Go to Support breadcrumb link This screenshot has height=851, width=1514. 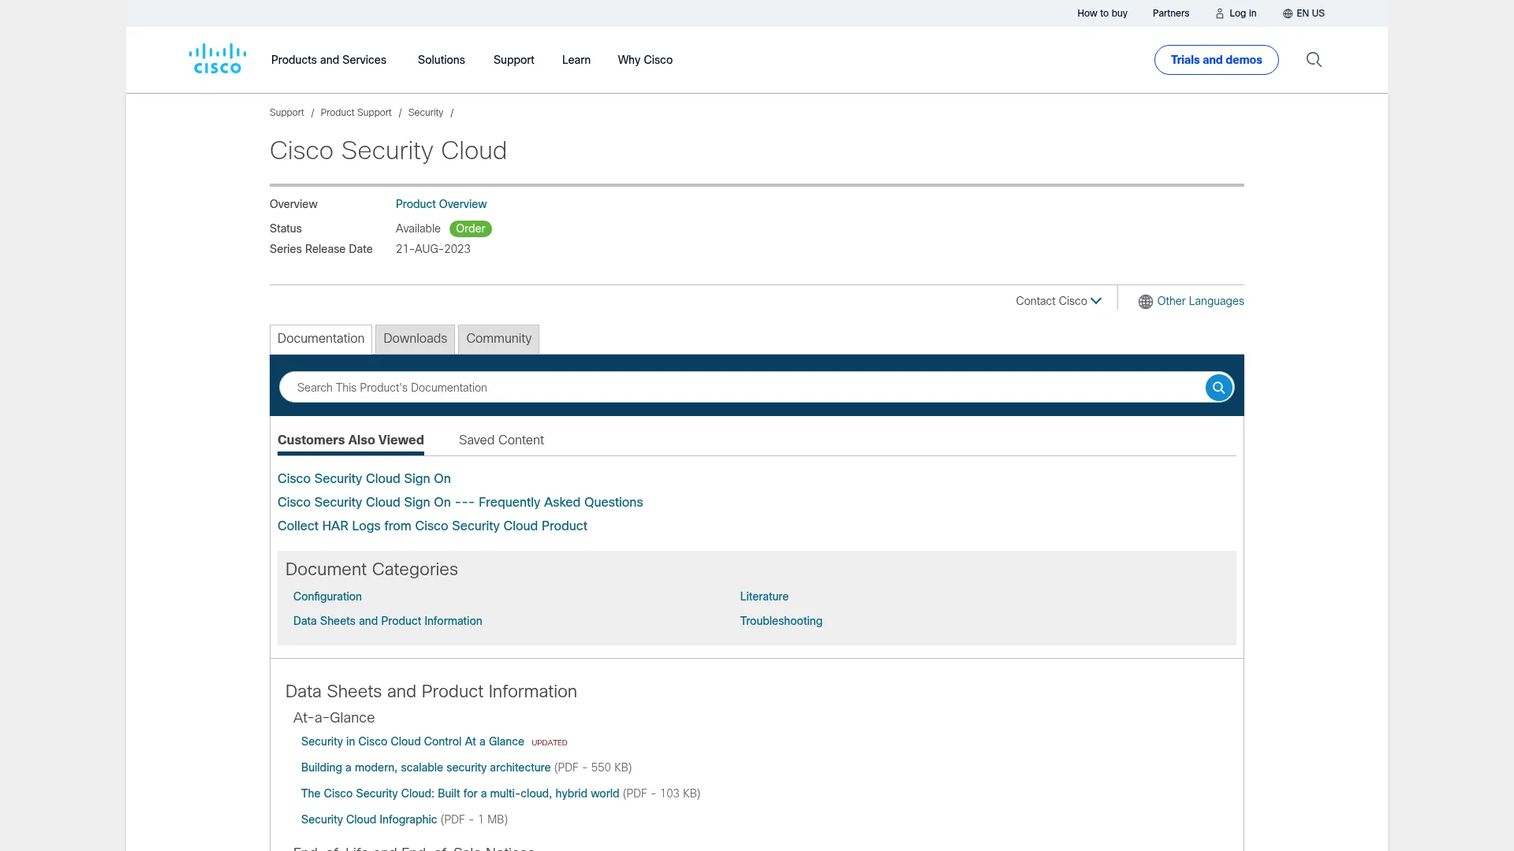coord(287,113)
